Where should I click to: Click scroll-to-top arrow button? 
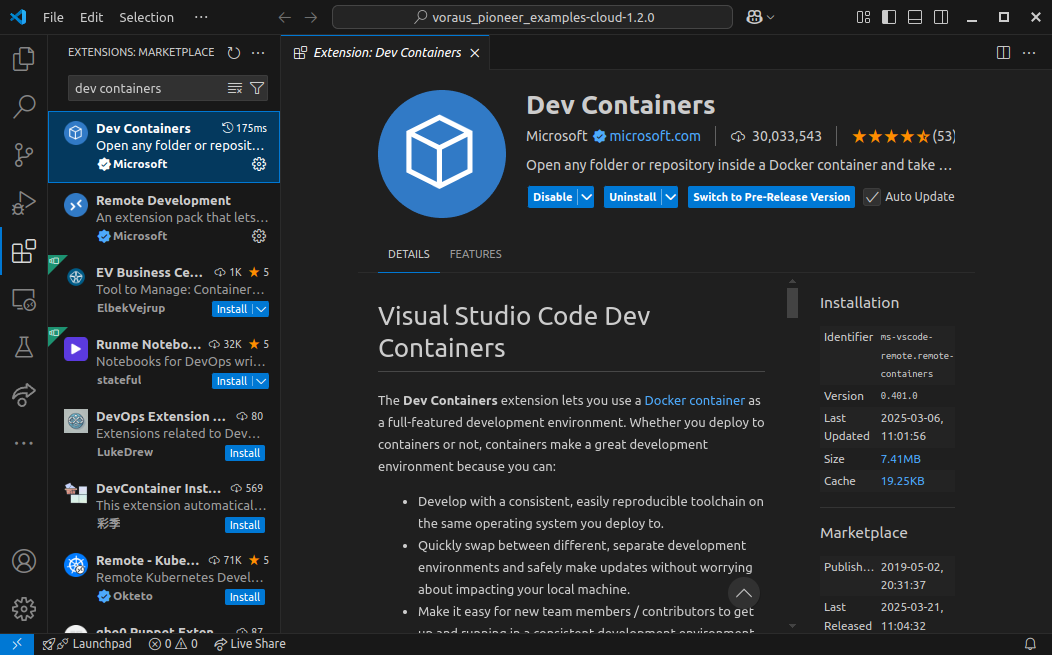[x=744, y=593]
